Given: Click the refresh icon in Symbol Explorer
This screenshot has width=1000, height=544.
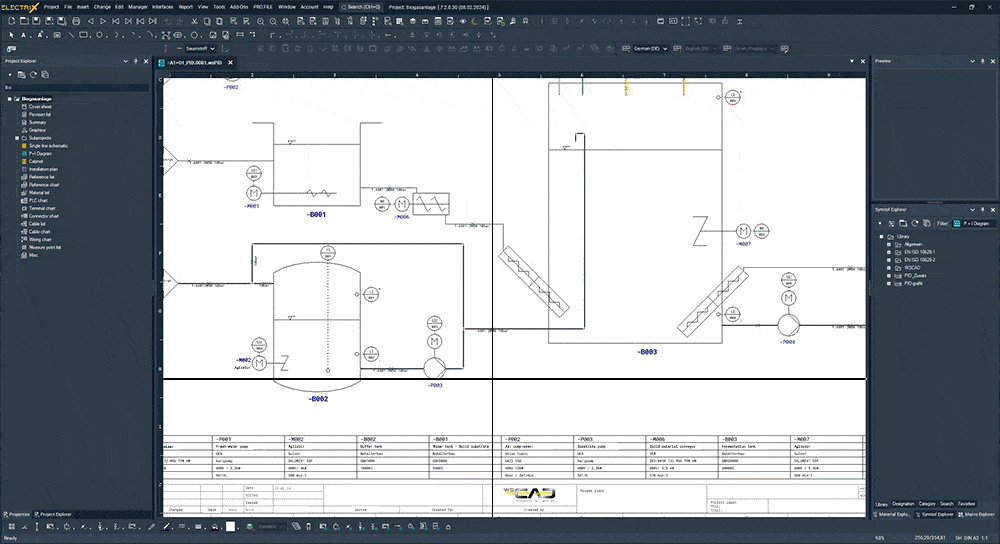Looking at the screenshot, I should tap(915, 223).
